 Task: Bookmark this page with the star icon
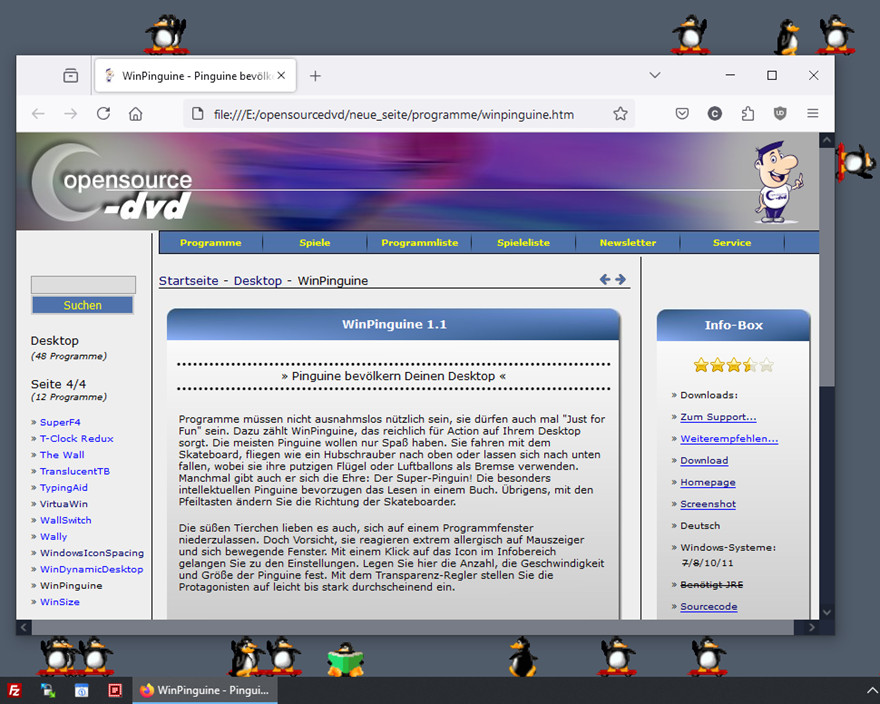tap(620, 114)
